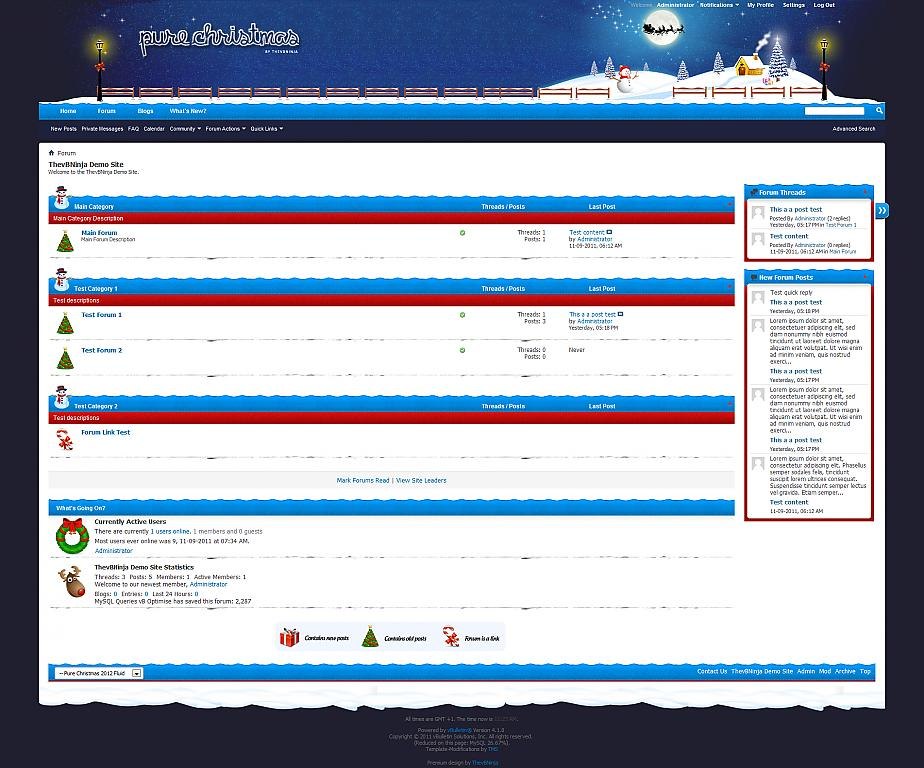Open Private Messages
This screenshot has width=924, height=768.
pyautogui.click(x=103, y=128)
